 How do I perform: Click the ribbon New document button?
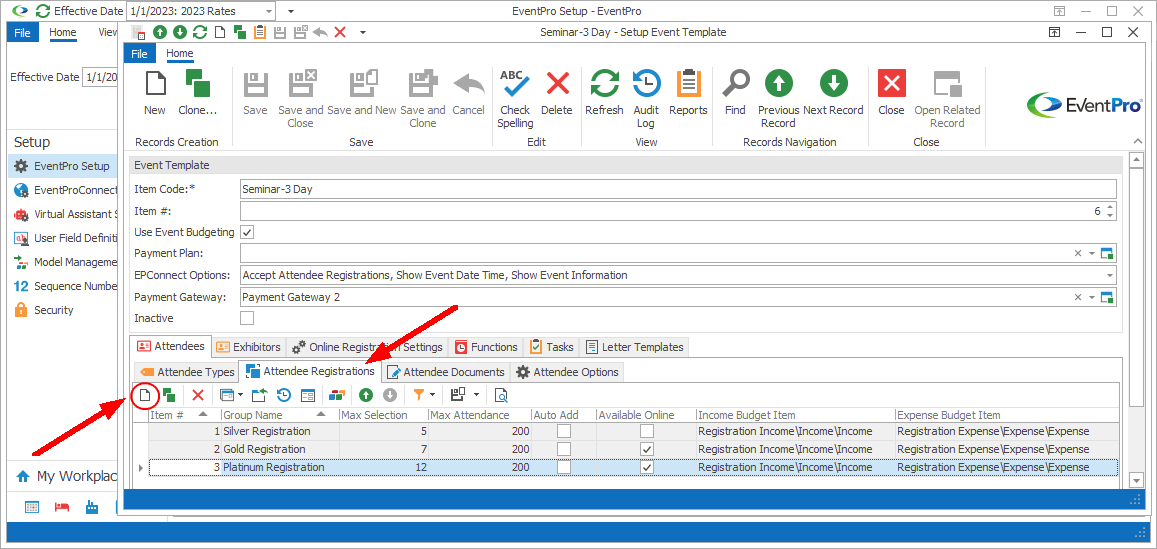tap(155, 93)
